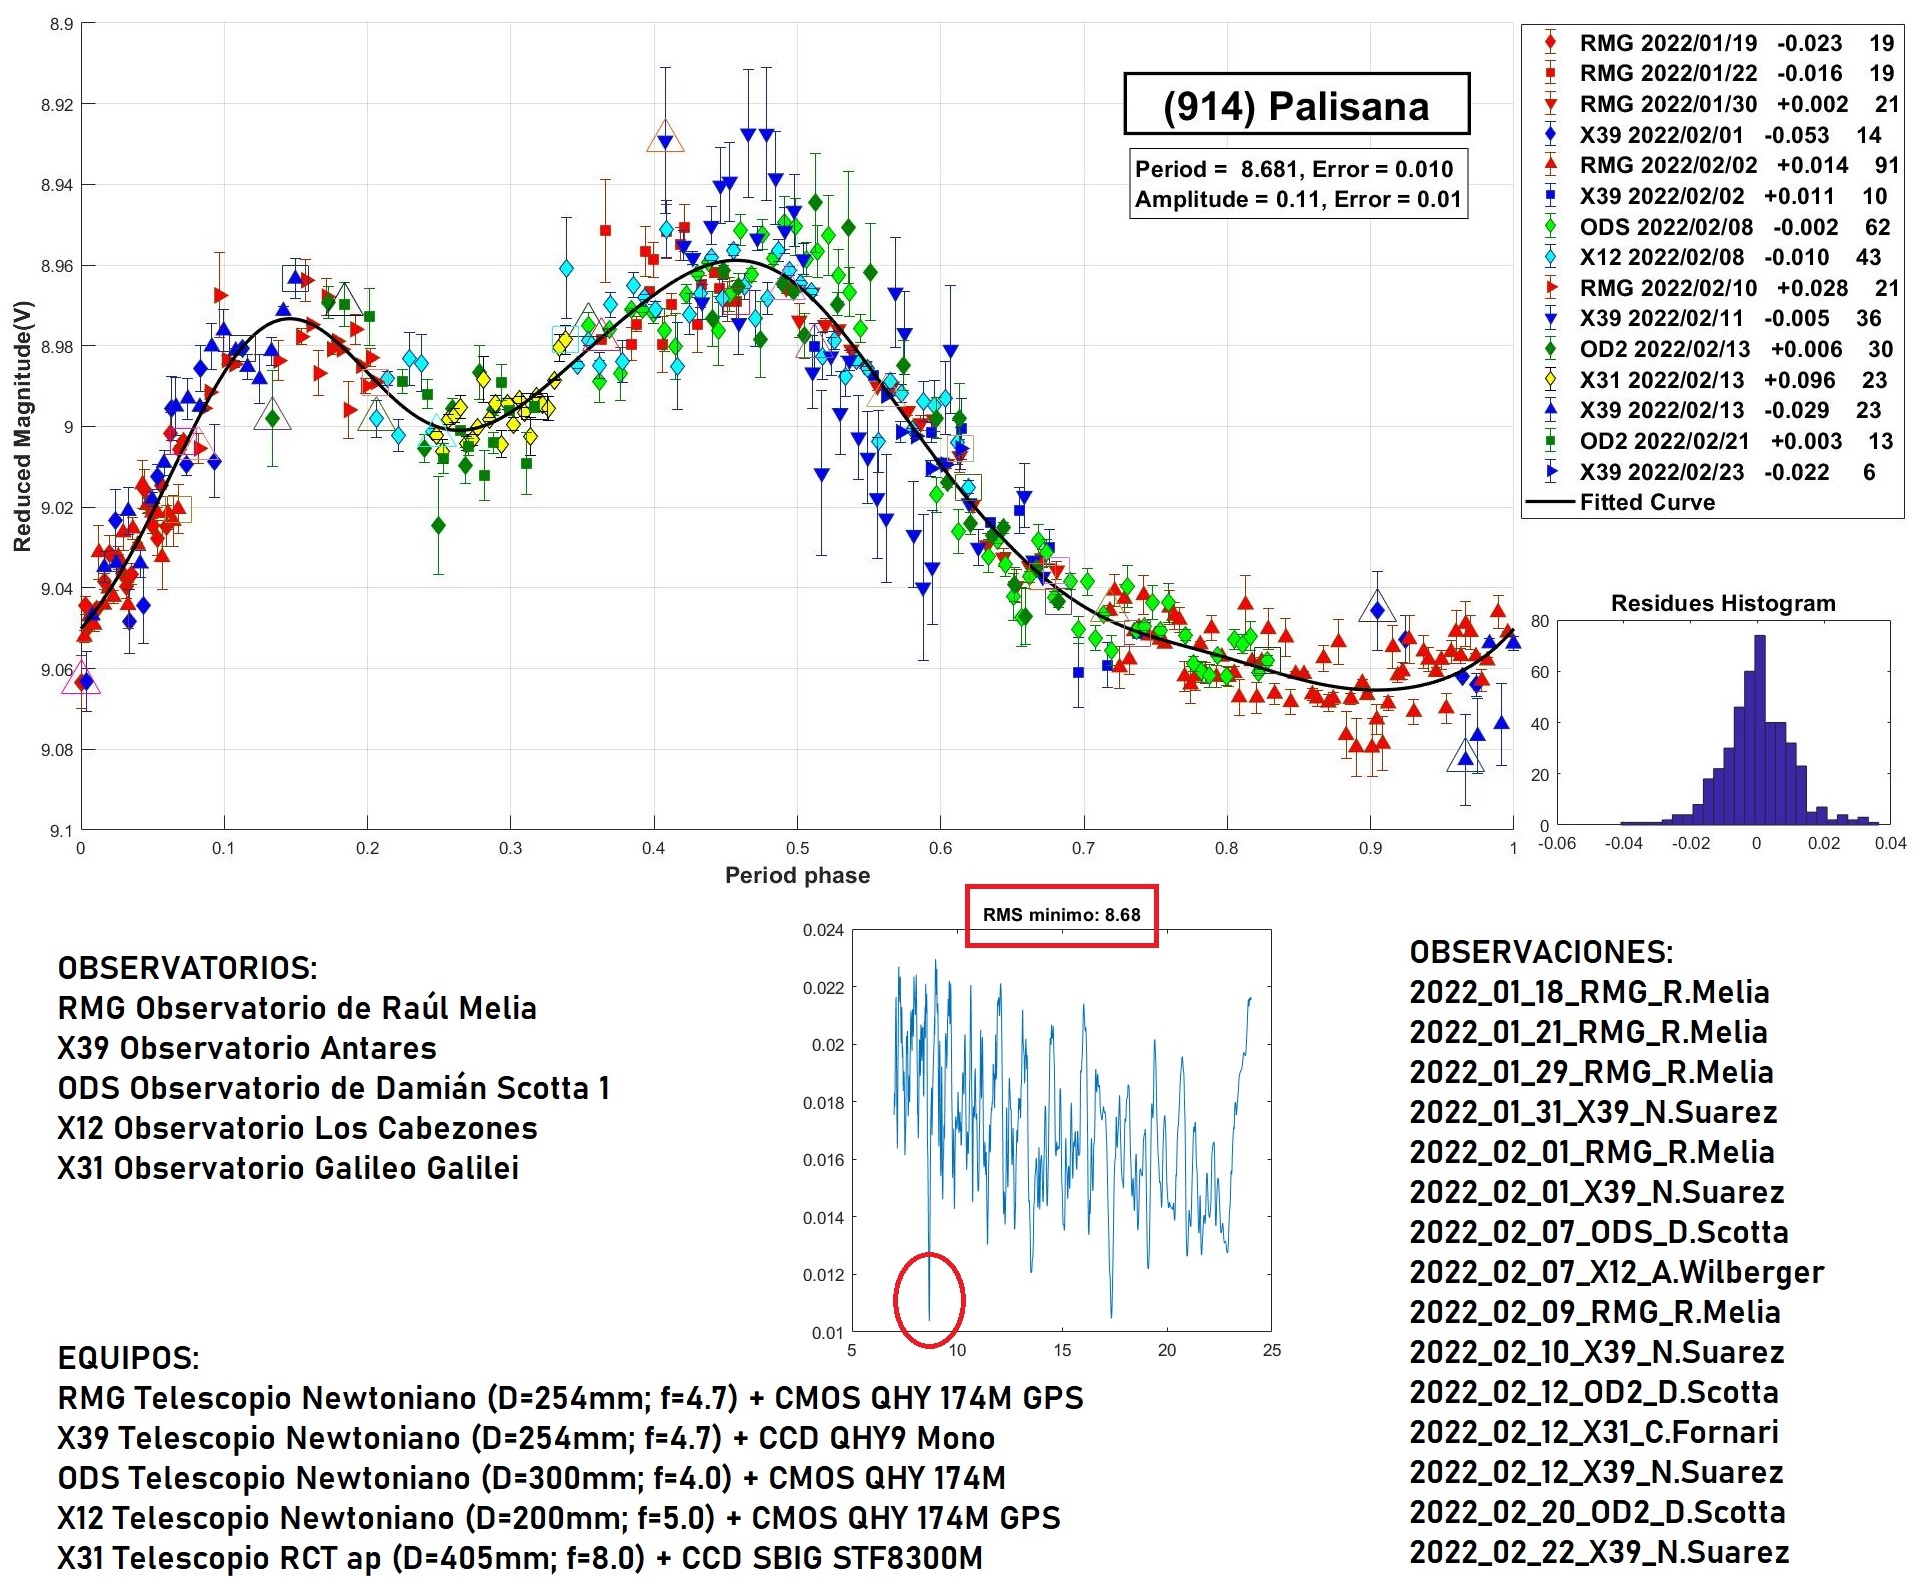
Task: Click 2022_02_07_X12_A.Wilberger entry
Action: 1617,1272
